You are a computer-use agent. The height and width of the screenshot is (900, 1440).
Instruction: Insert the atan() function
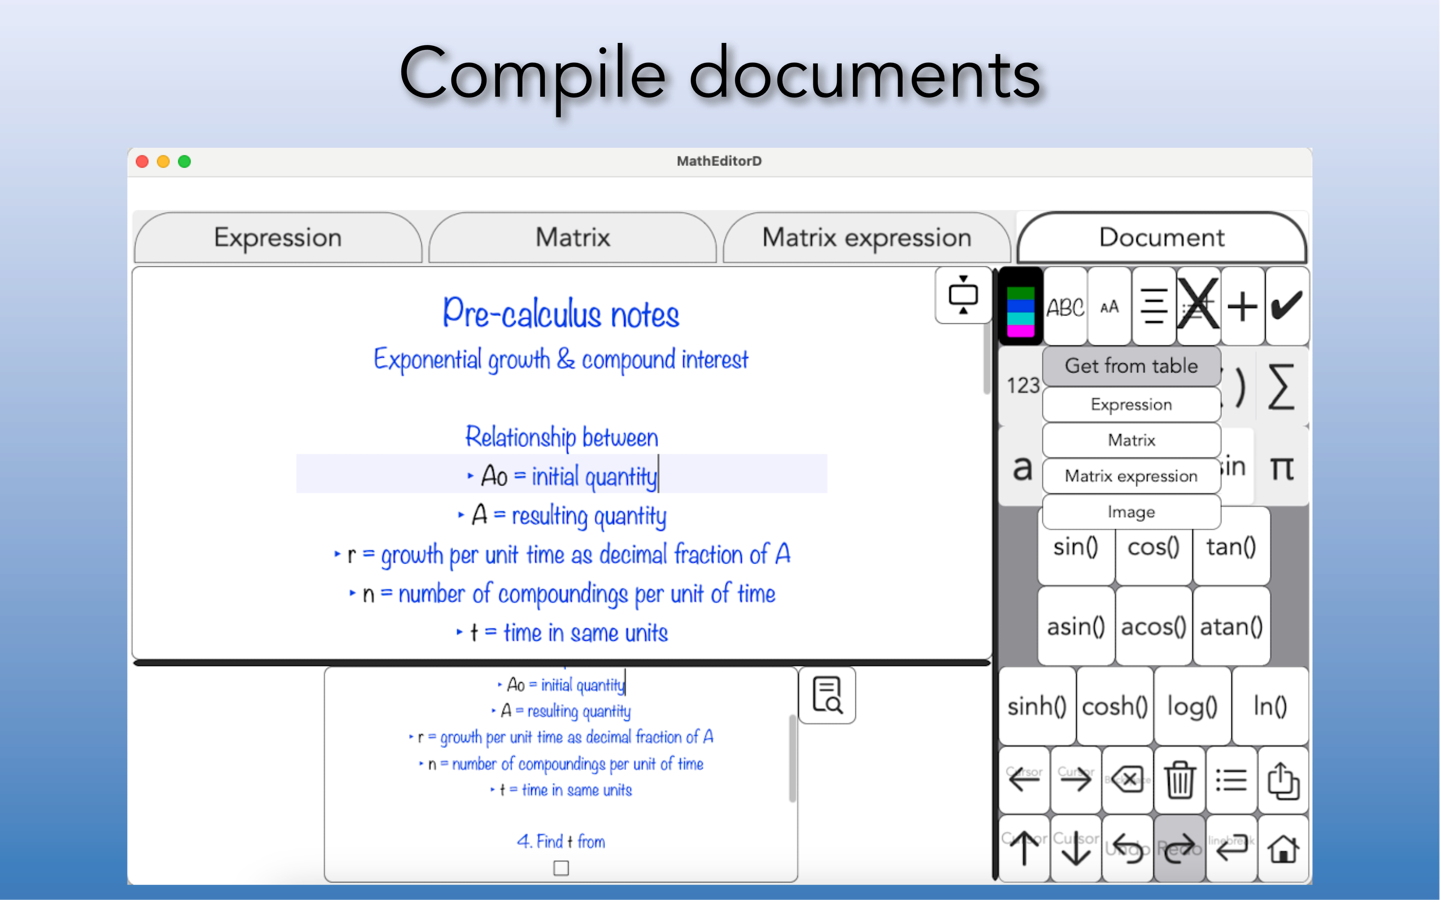1231,627
